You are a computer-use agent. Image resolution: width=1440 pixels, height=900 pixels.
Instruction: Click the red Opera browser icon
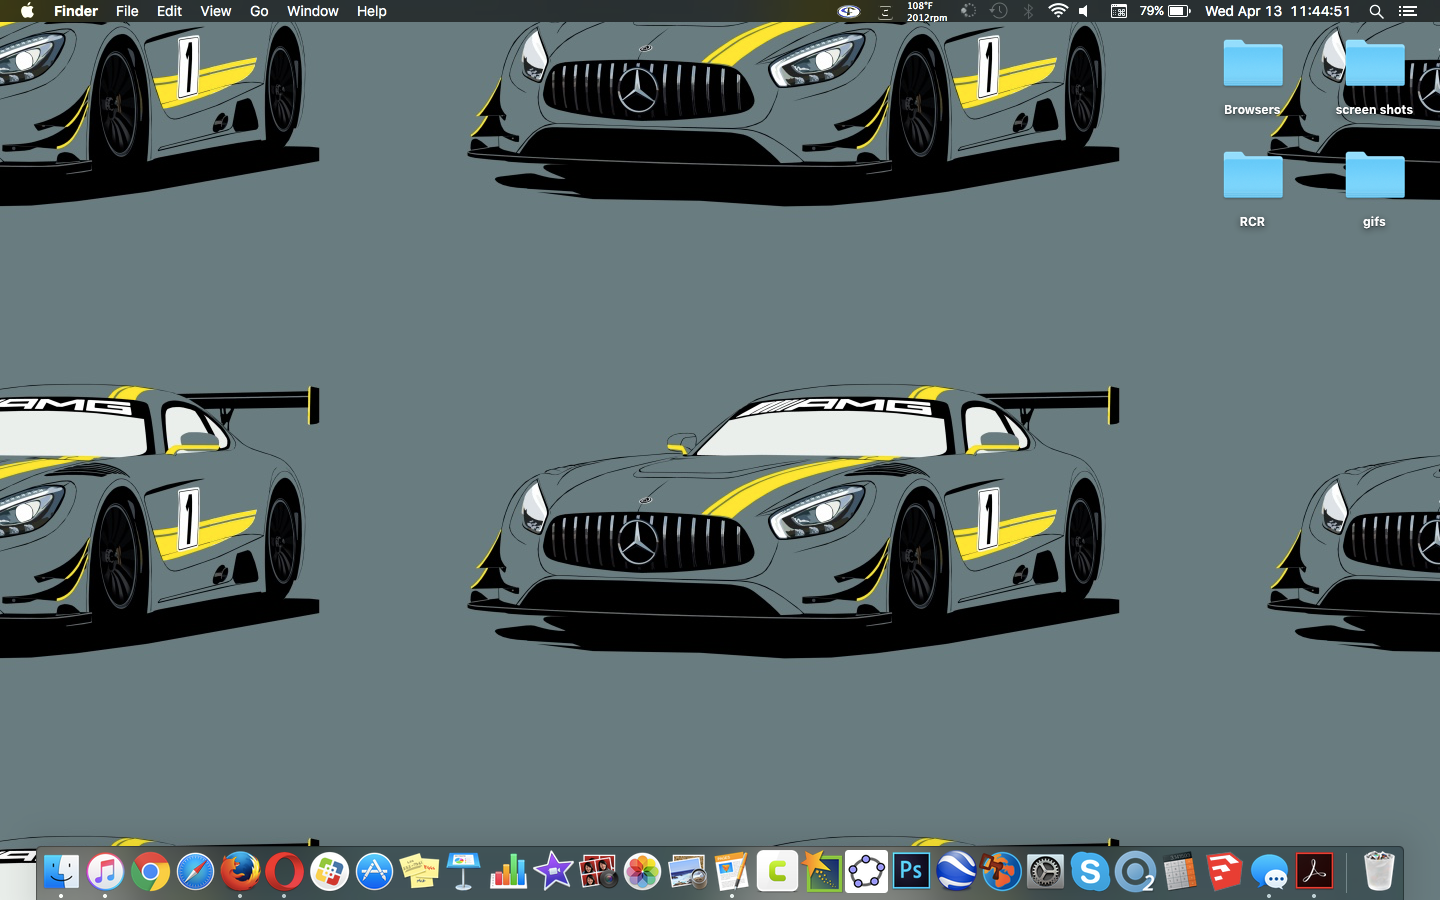click(x=284, y=872)
